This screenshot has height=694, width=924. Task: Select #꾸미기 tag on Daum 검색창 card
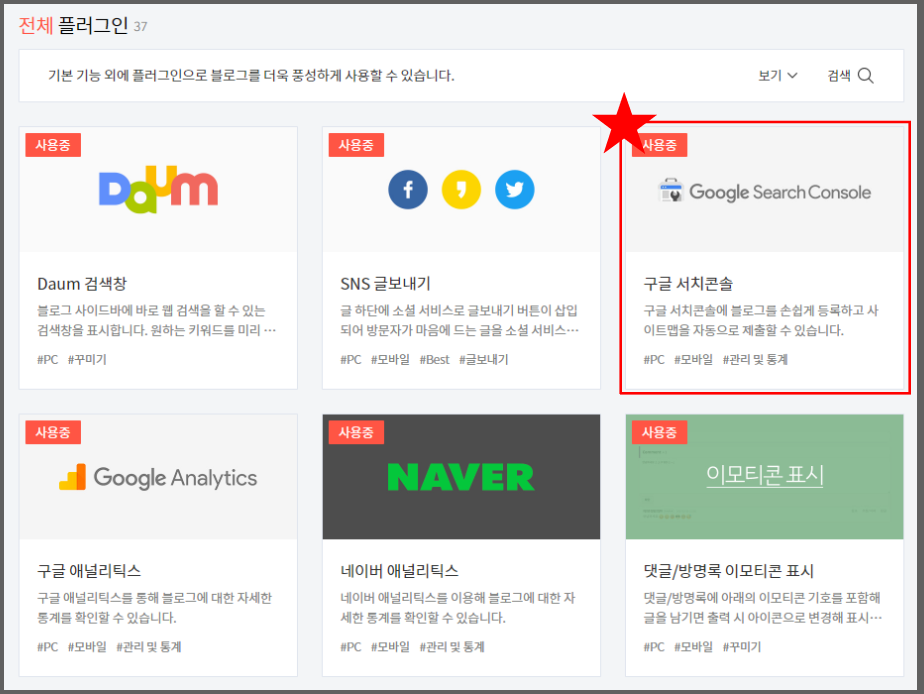87,359
